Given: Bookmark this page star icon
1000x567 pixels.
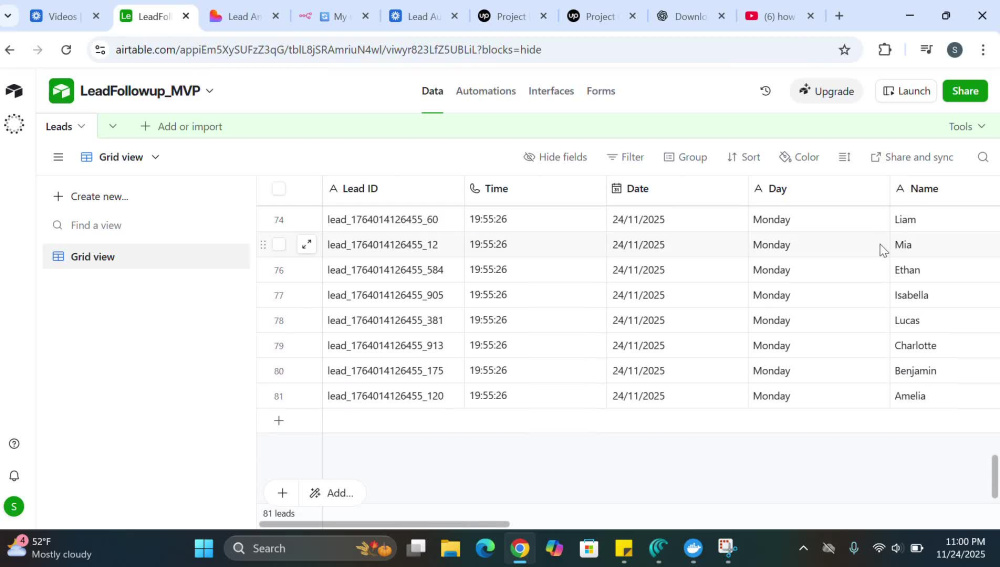Looking at the screenshot, I should 844,50.
